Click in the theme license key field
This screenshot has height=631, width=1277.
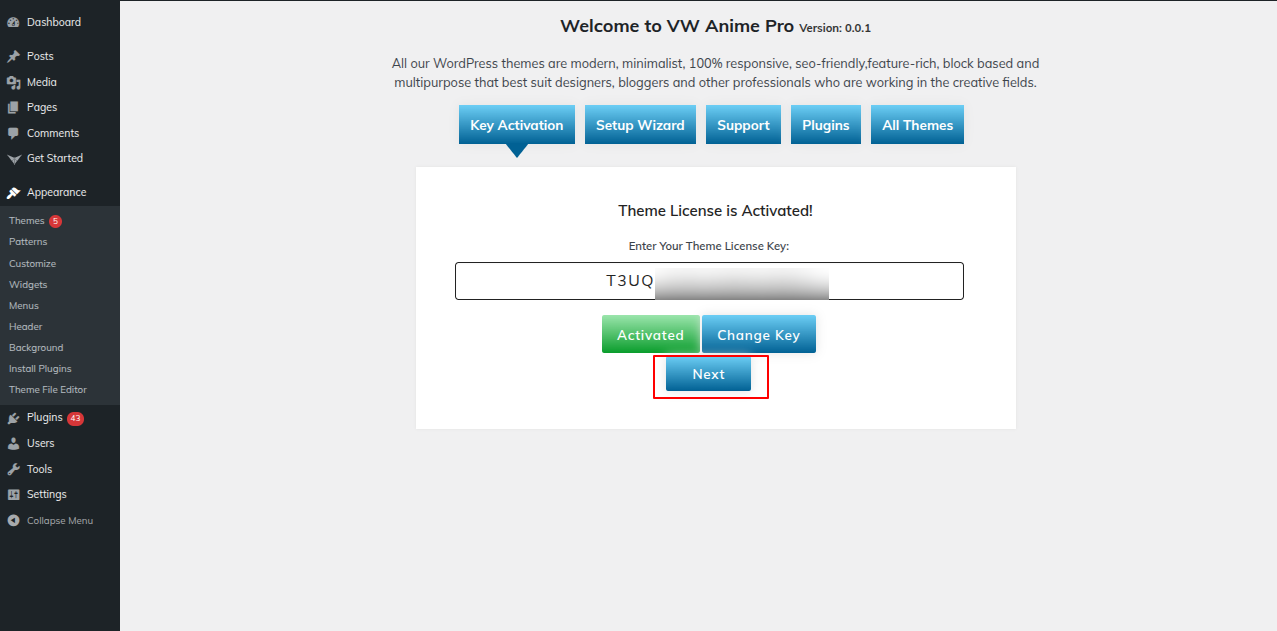click(x=709, y=281)
